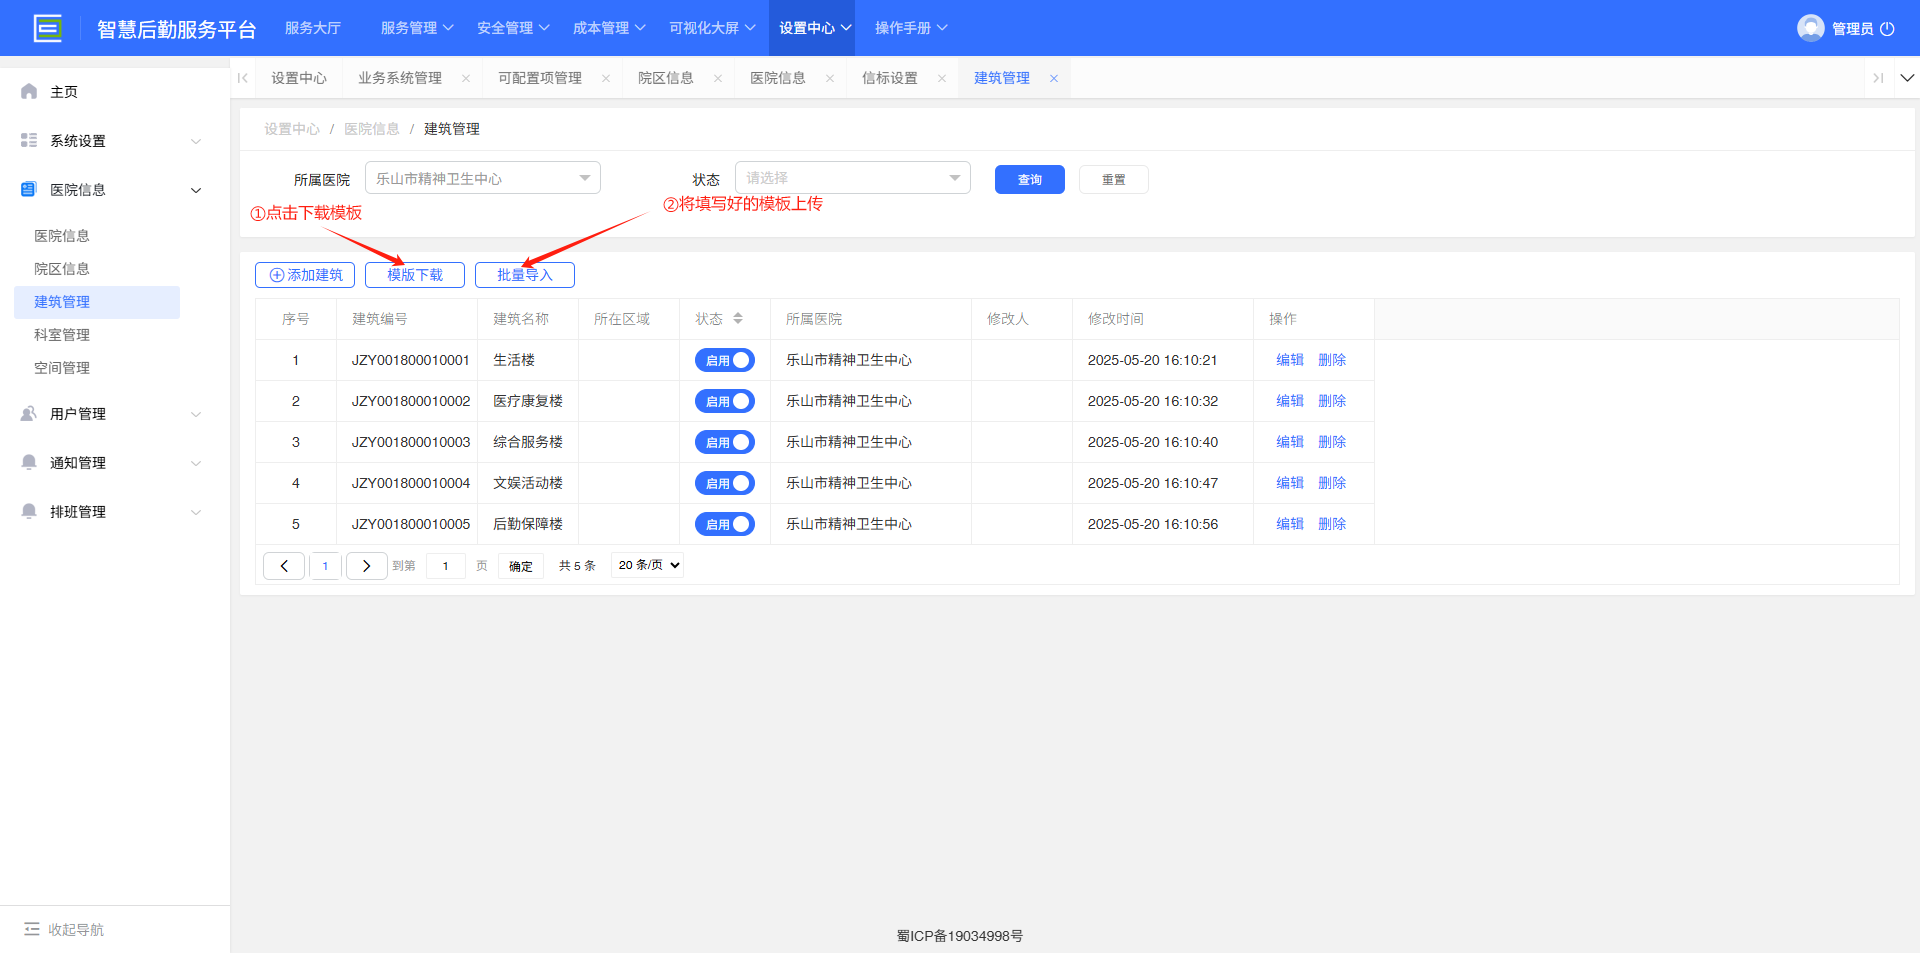Click the 通知管理 bell icon
This screenshot has height=953, width=1920.
(x=29, y=462)
